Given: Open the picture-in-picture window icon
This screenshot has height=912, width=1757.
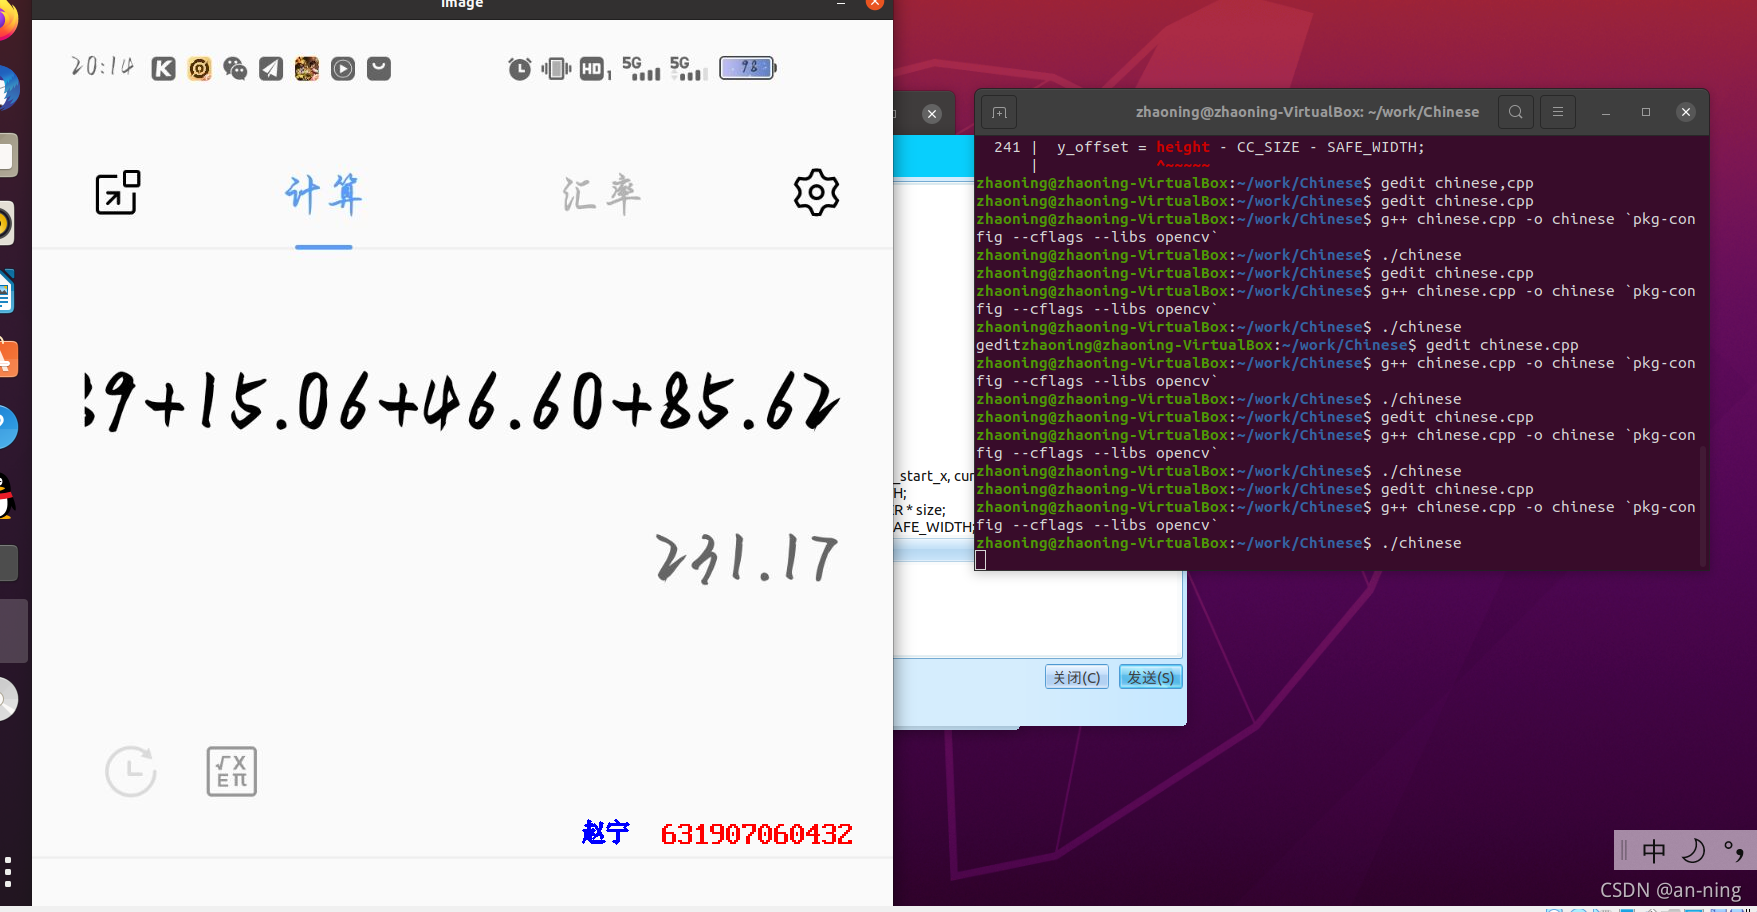Looking at the screenshot, I should (x=118, y=192).
